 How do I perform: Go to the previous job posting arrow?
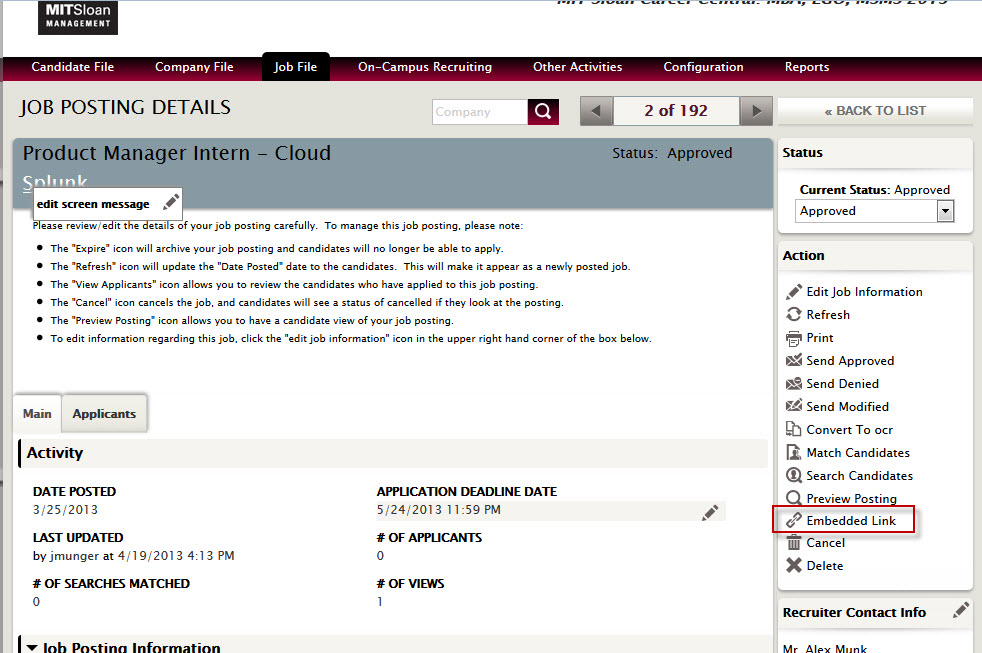(x=596, y=111)
